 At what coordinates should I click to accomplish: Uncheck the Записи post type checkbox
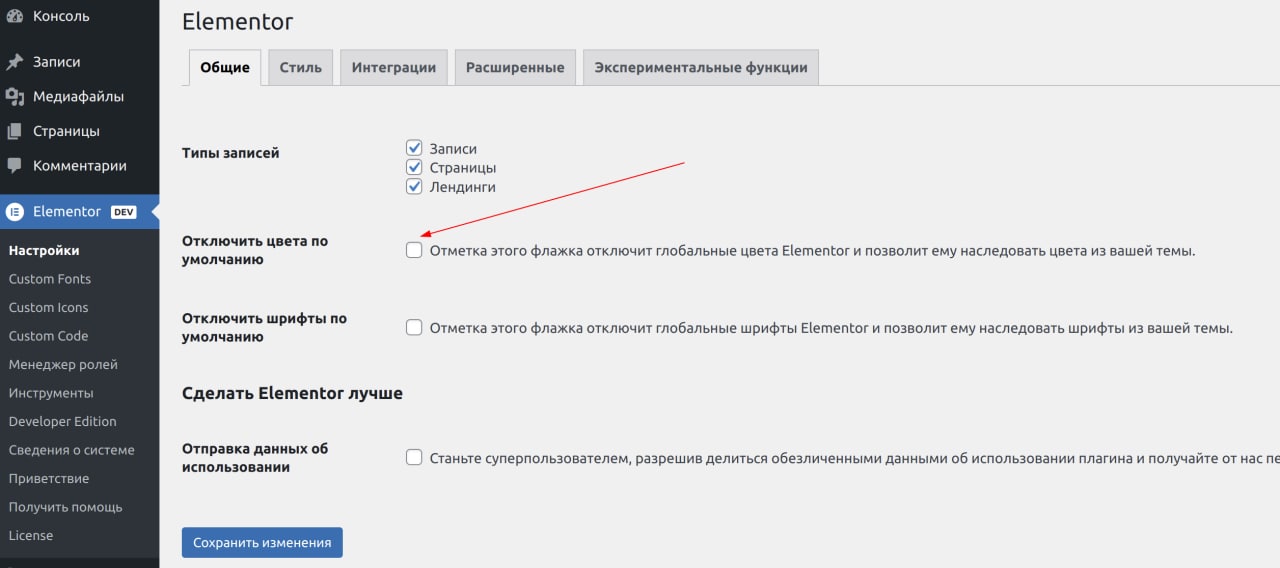tap(414, 148)
